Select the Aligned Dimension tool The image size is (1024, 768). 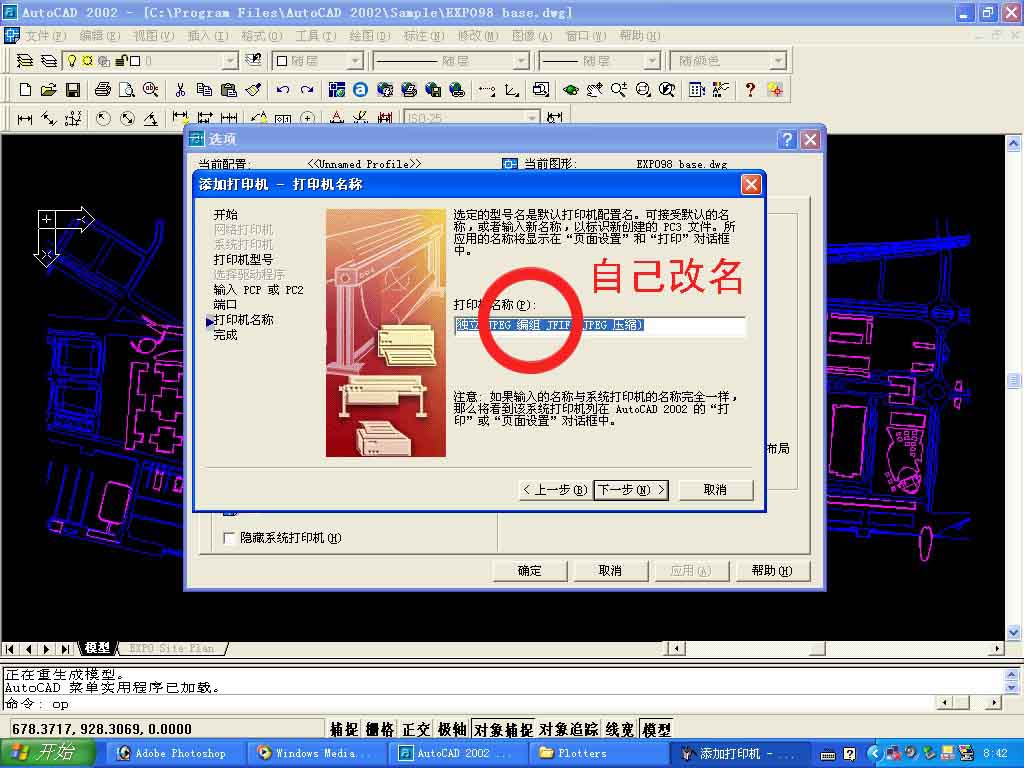pyautogui.click(x=48, y=118)
